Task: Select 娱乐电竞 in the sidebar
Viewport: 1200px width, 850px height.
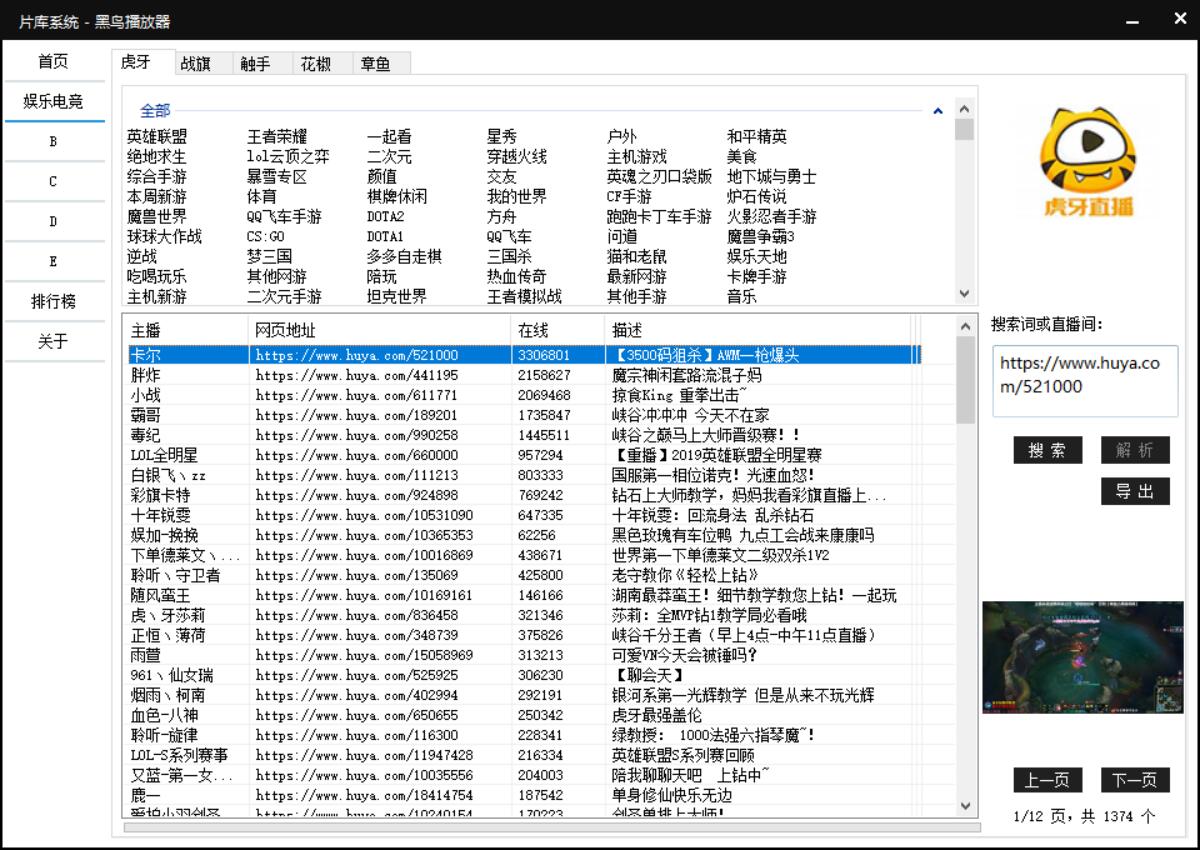Action: 54,101
